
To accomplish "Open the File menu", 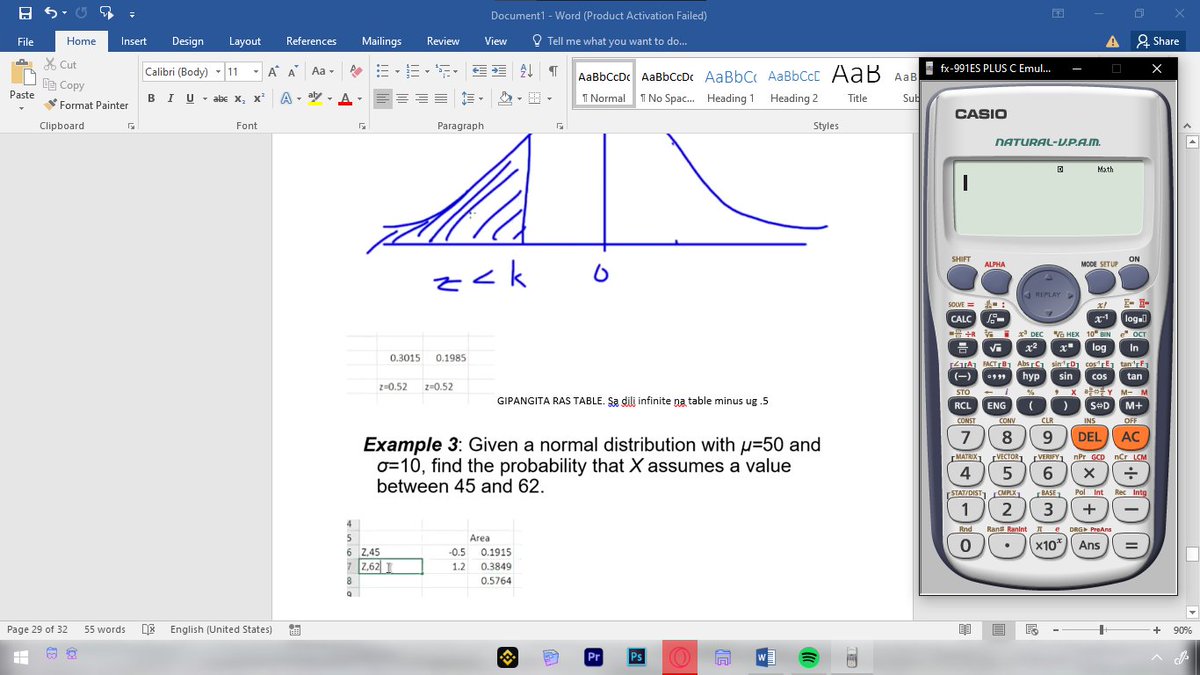I will [x=25, y=41].
